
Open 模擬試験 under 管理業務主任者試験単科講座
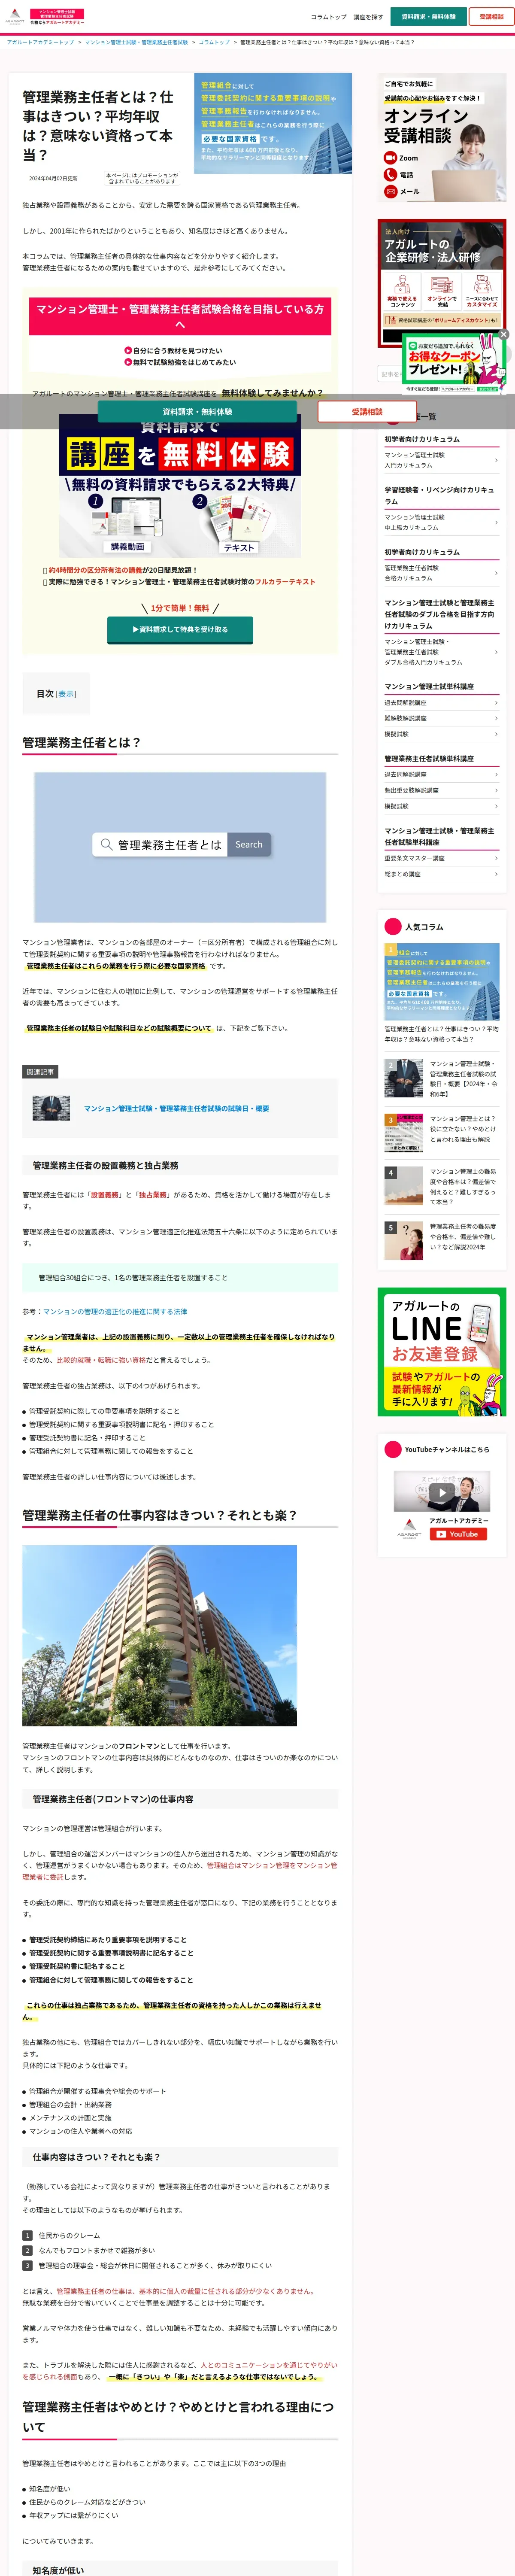pyautogui.click(x=441, y=806)
